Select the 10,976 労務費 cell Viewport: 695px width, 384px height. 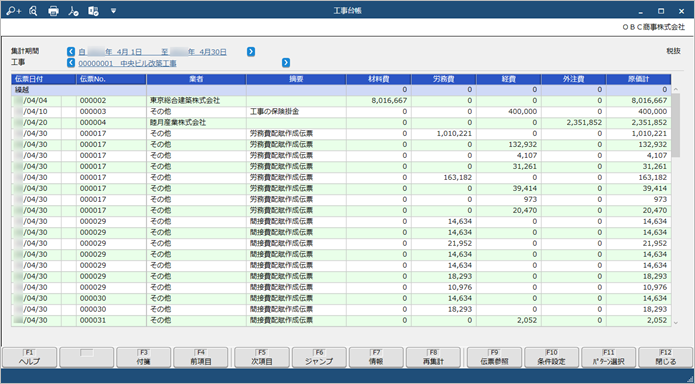(444, 287)
